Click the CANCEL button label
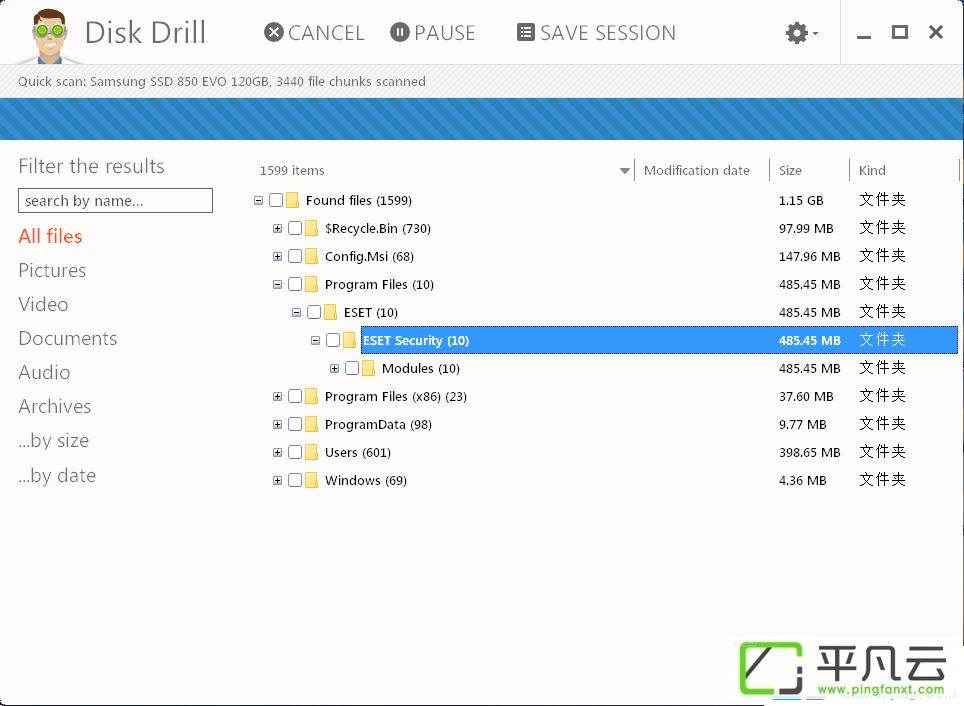Viewport: 964px width, 706px height. point(326,33)
